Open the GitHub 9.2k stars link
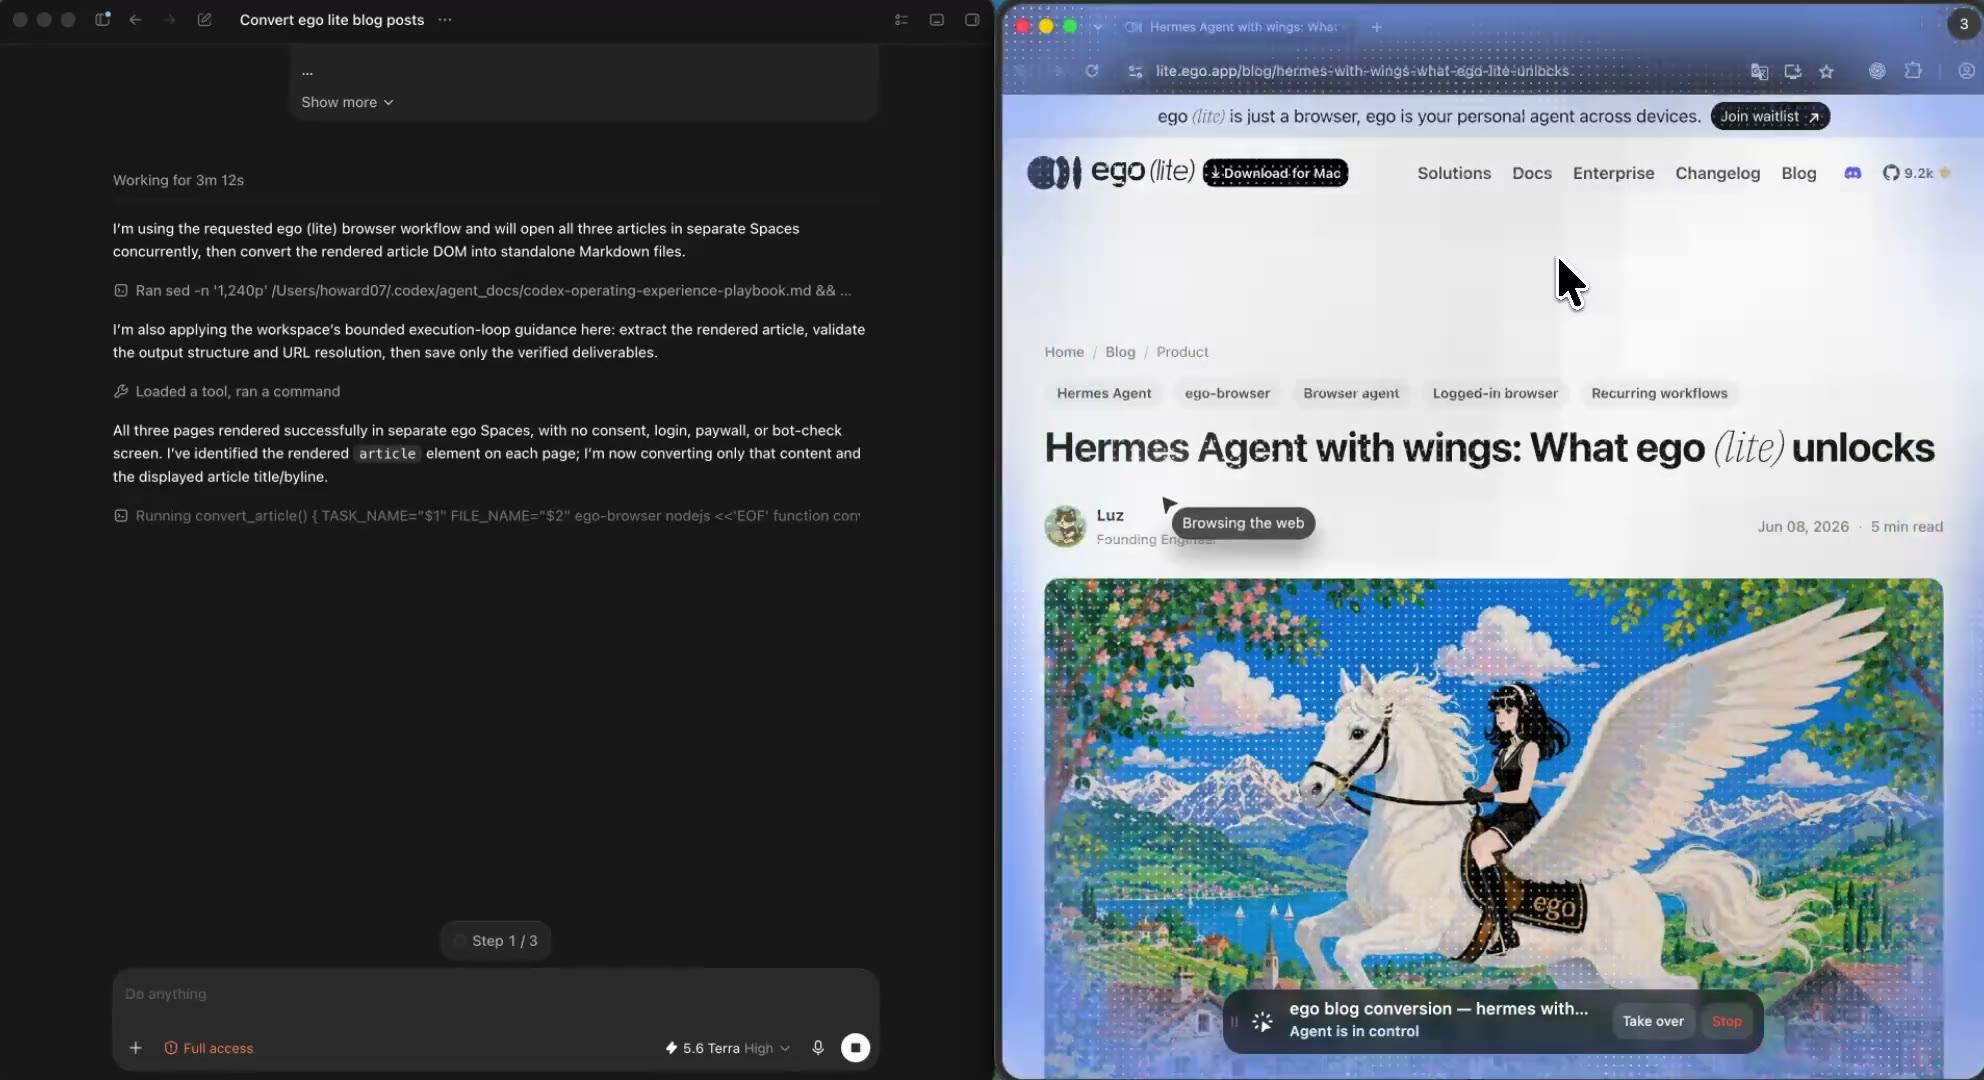1984x1080 pixels. pos(1916,173)
